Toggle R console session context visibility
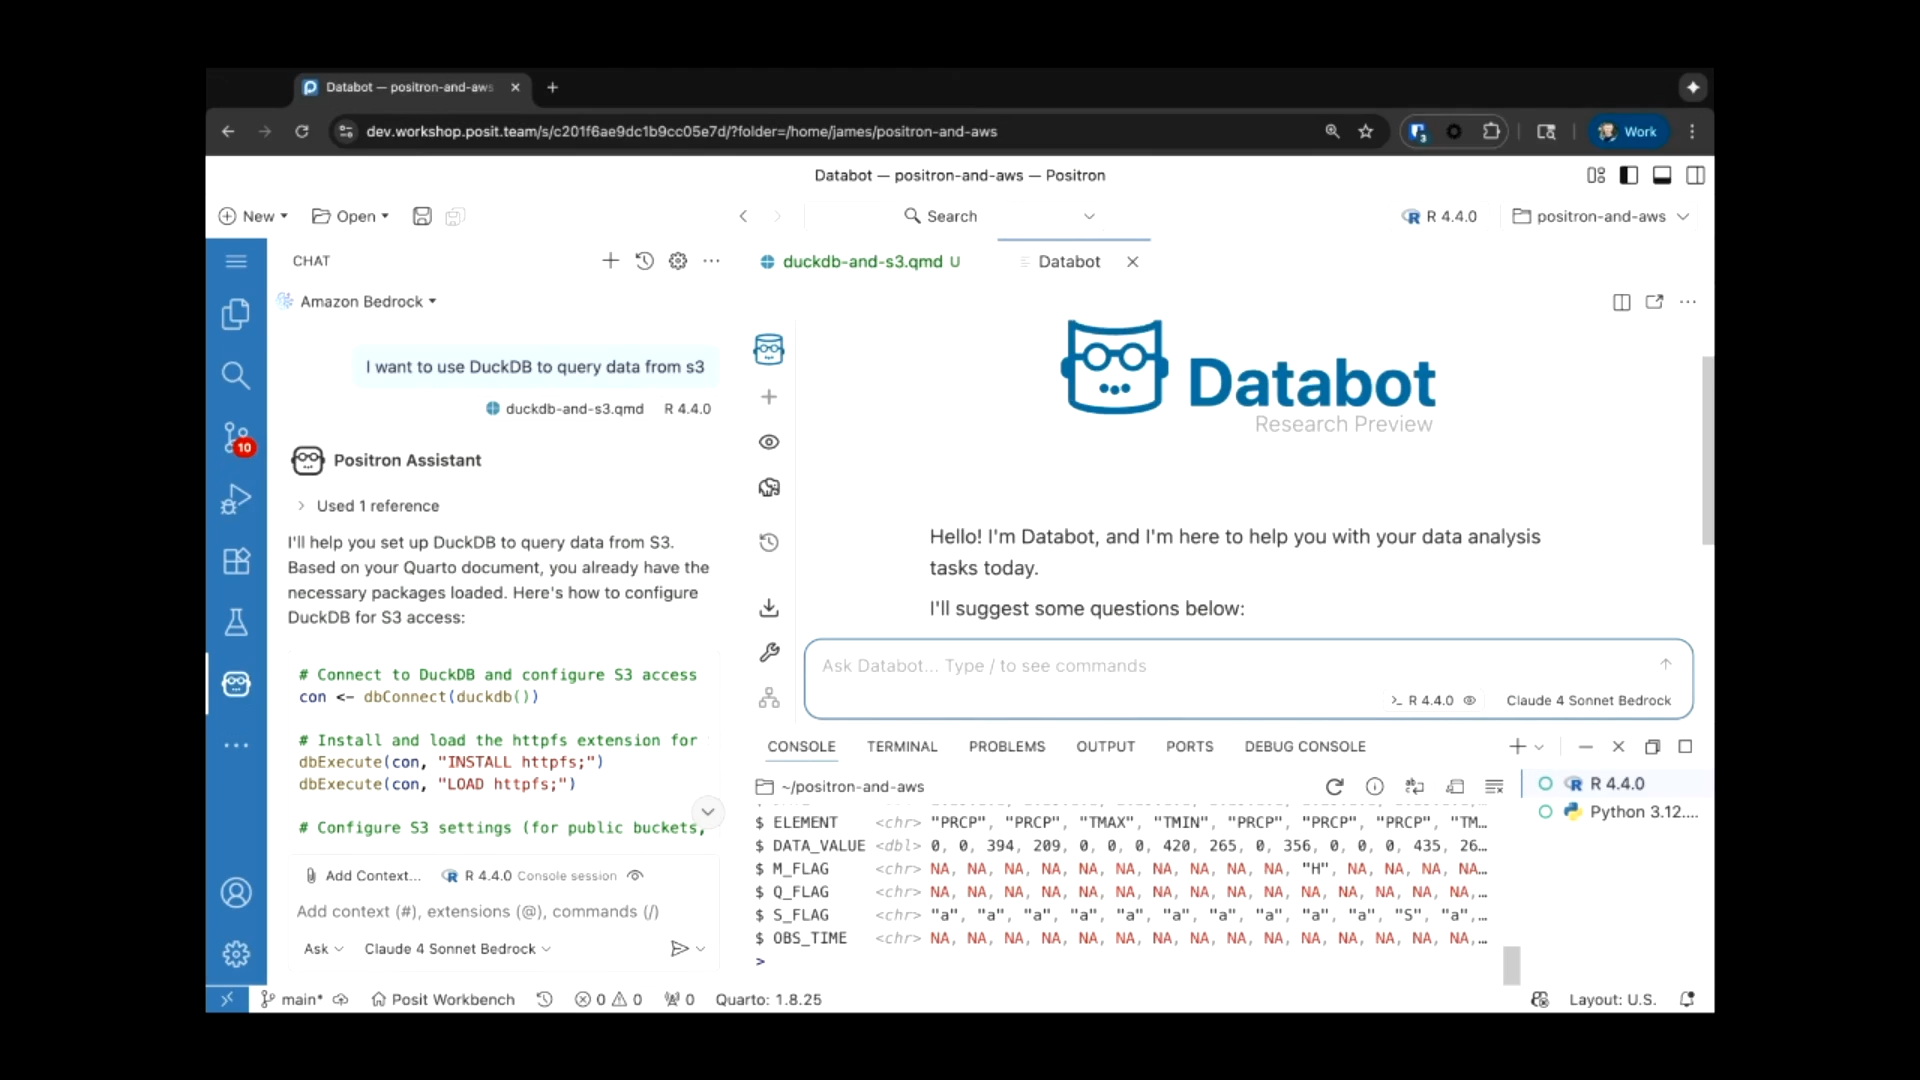 tap(635, 875)
